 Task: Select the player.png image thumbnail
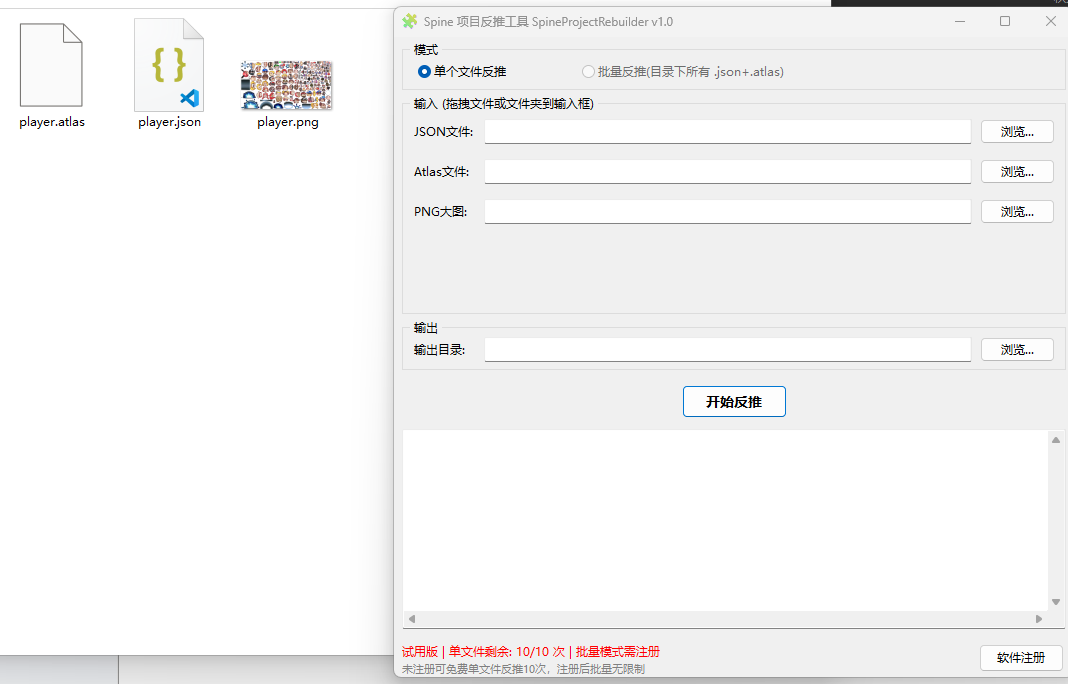coord(287,85)
